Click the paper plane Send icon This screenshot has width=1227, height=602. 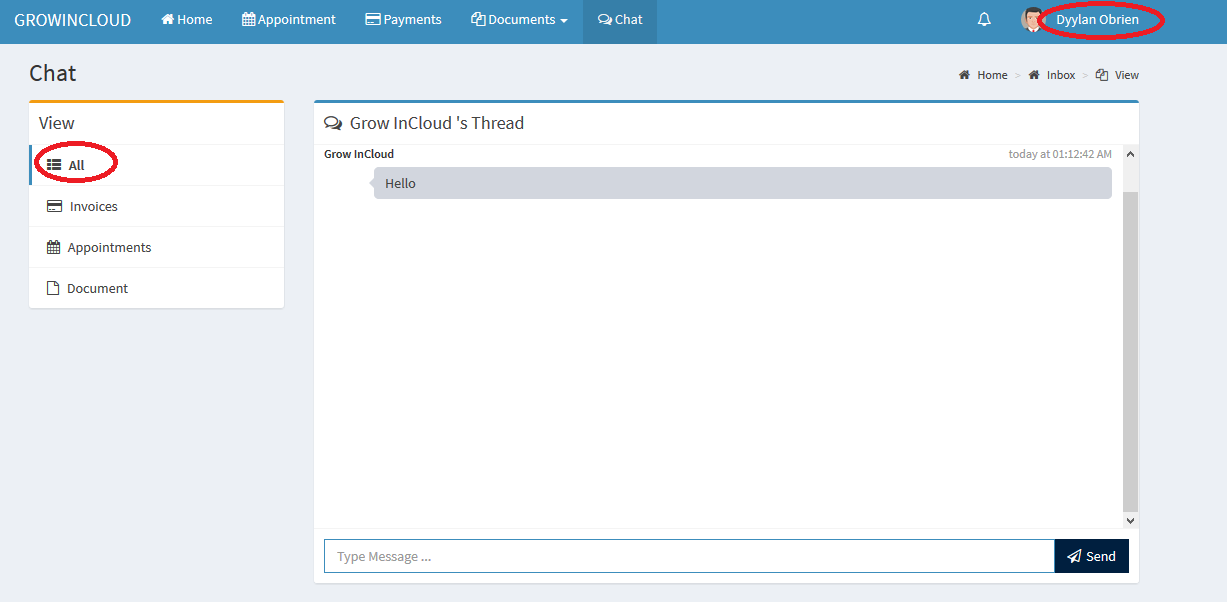(1074, 557)
